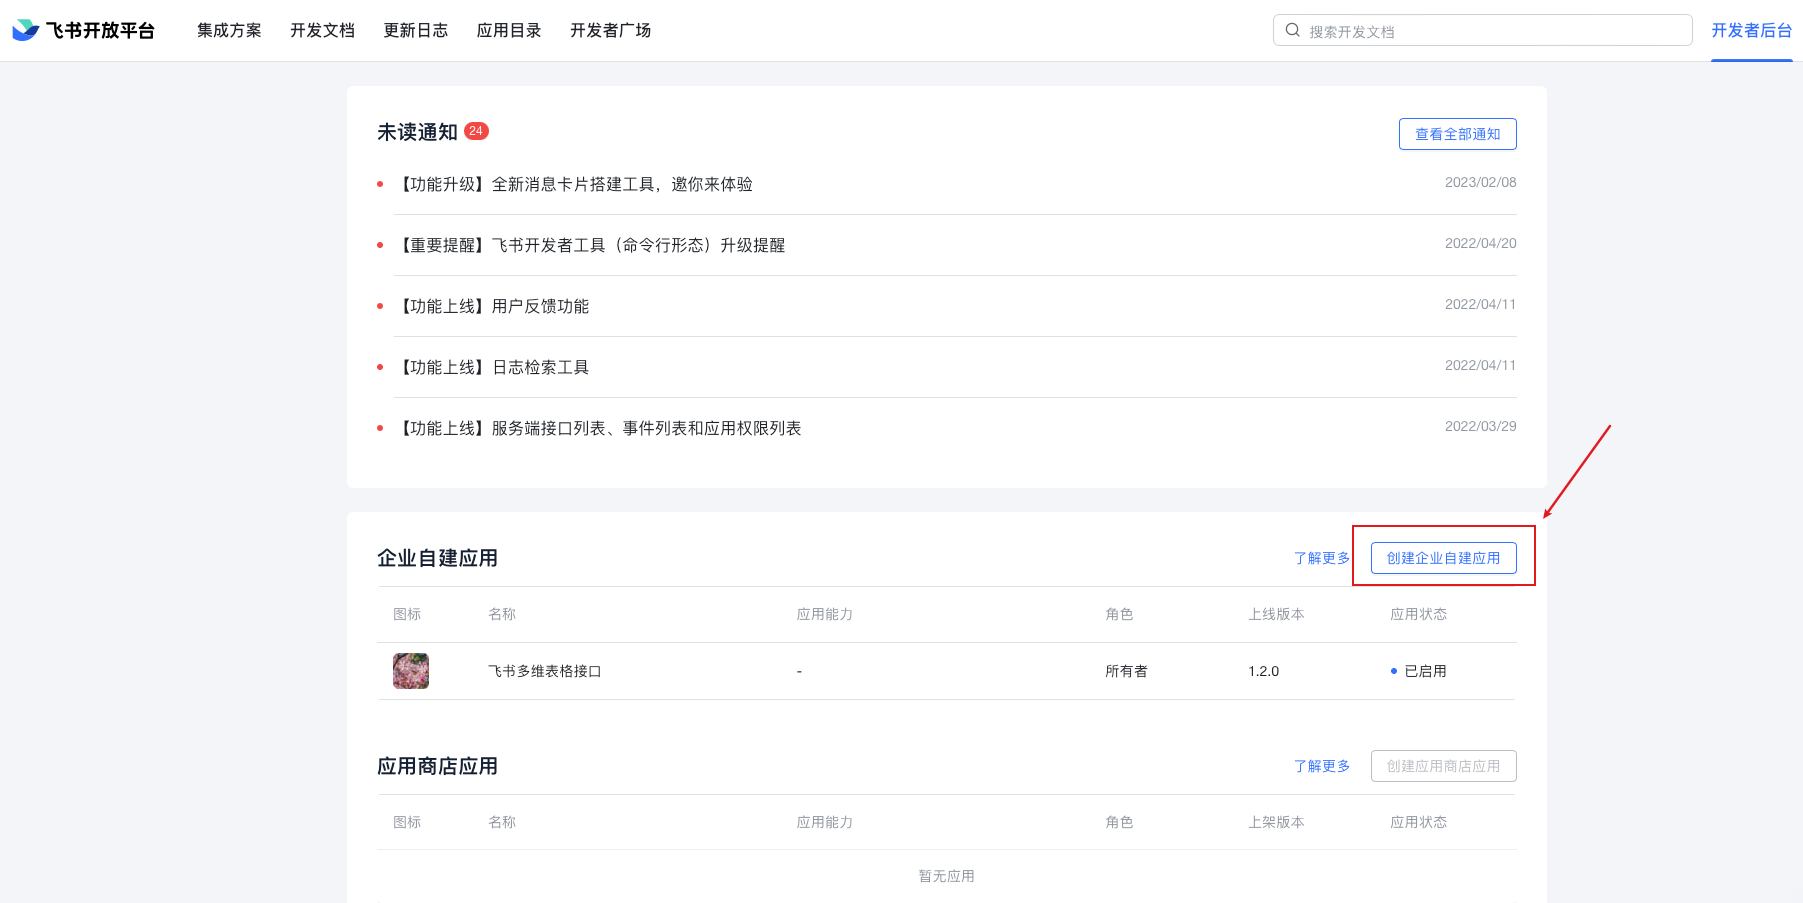Click date 2022/04/20
The height and width of the screenshot is (903, 1803).
point(1480,243)
